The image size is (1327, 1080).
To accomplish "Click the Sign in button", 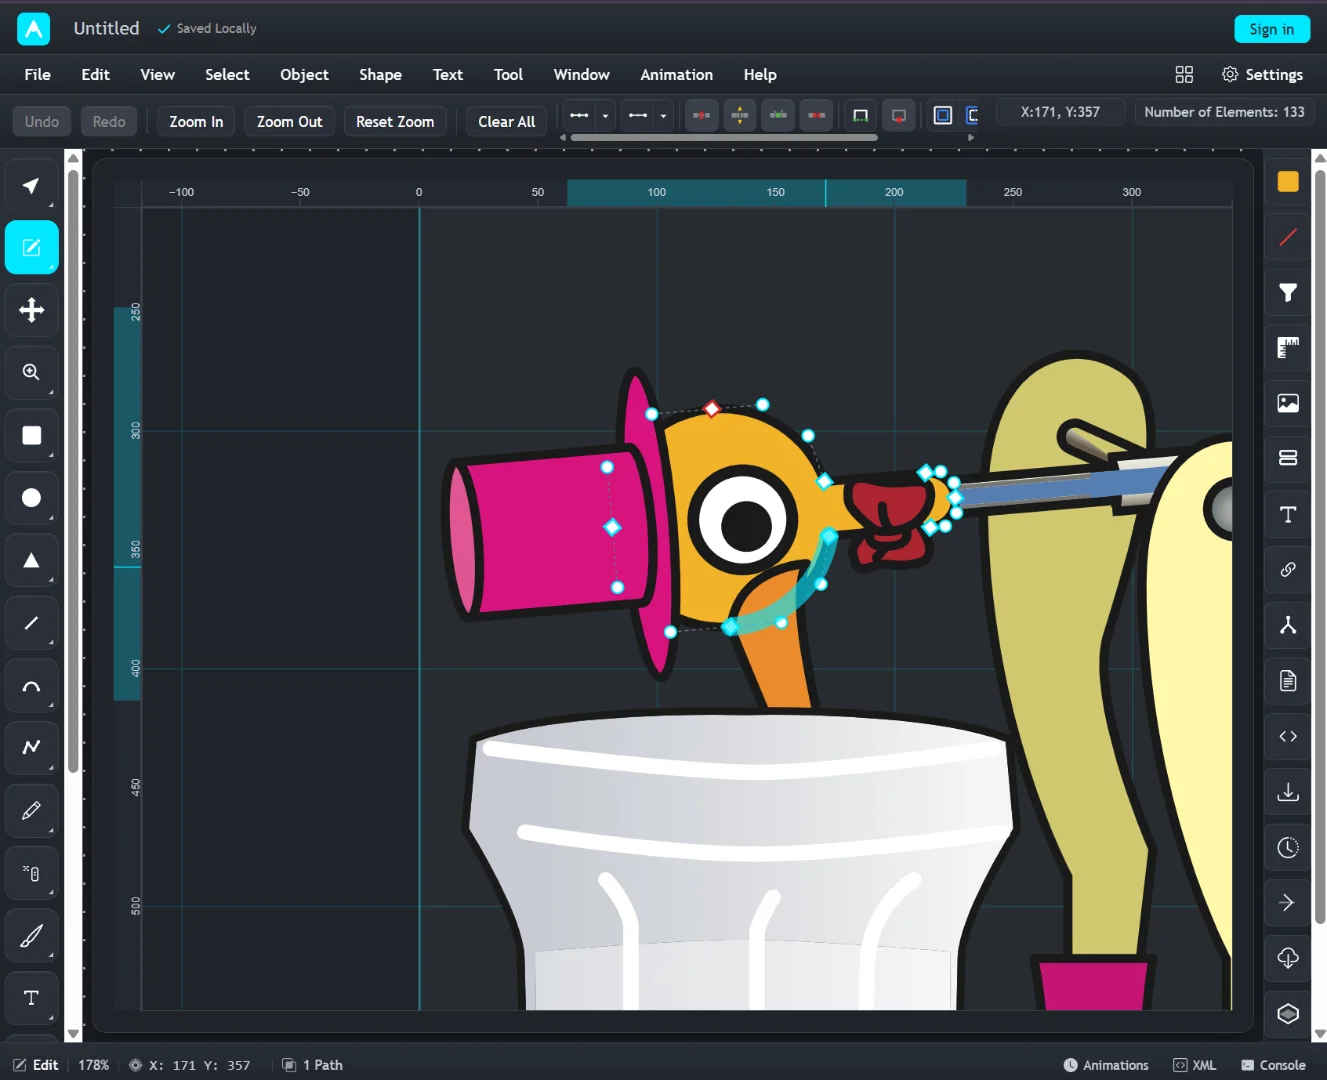I will point(1272,29).
